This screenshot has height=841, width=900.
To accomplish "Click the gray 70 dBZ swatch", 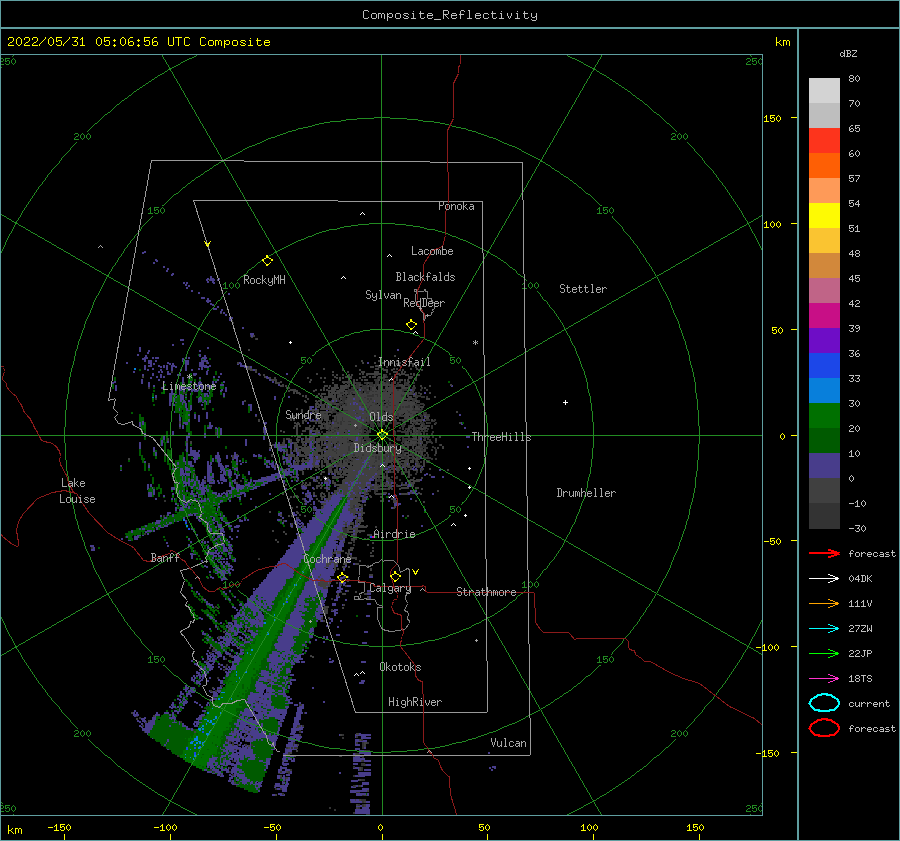I will (824, 115).
